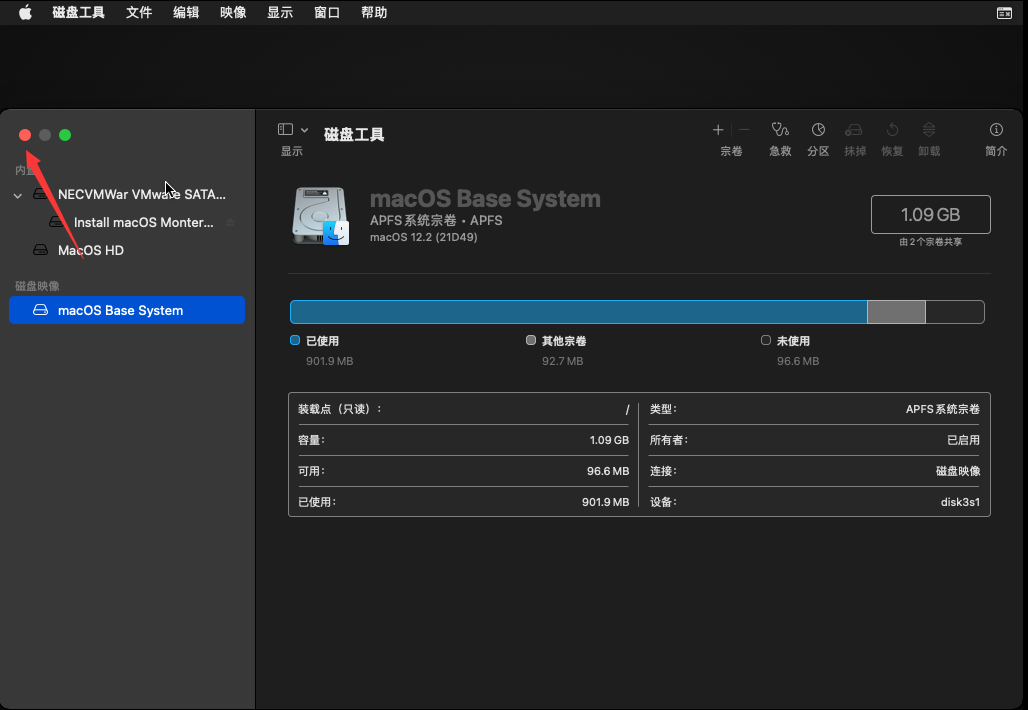Add a volume with the plus icon
Screen dimensions: 1028x710
coord(718,130)
